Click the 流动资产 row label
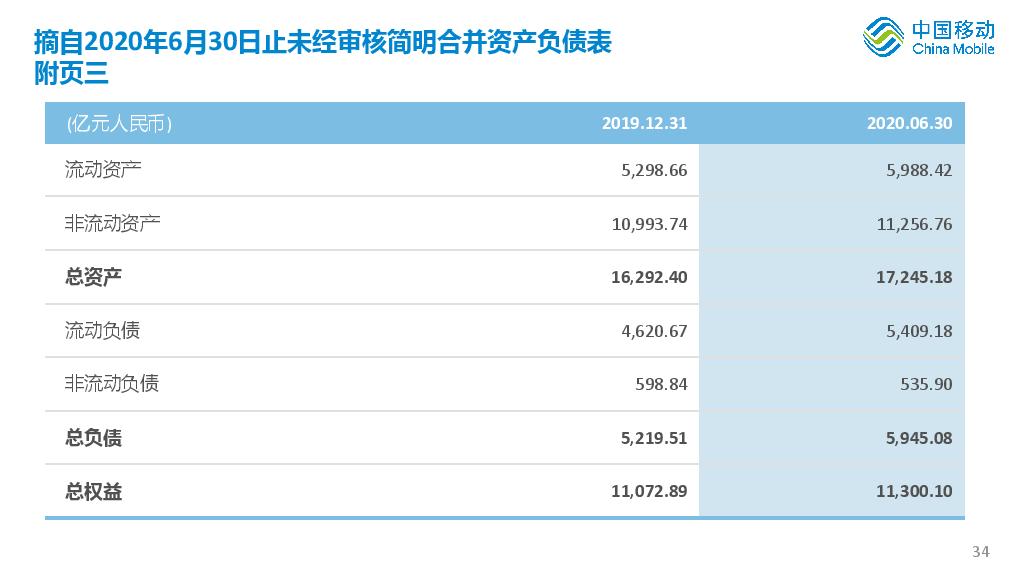This screenshot has width=1019, height=573. 103,170
